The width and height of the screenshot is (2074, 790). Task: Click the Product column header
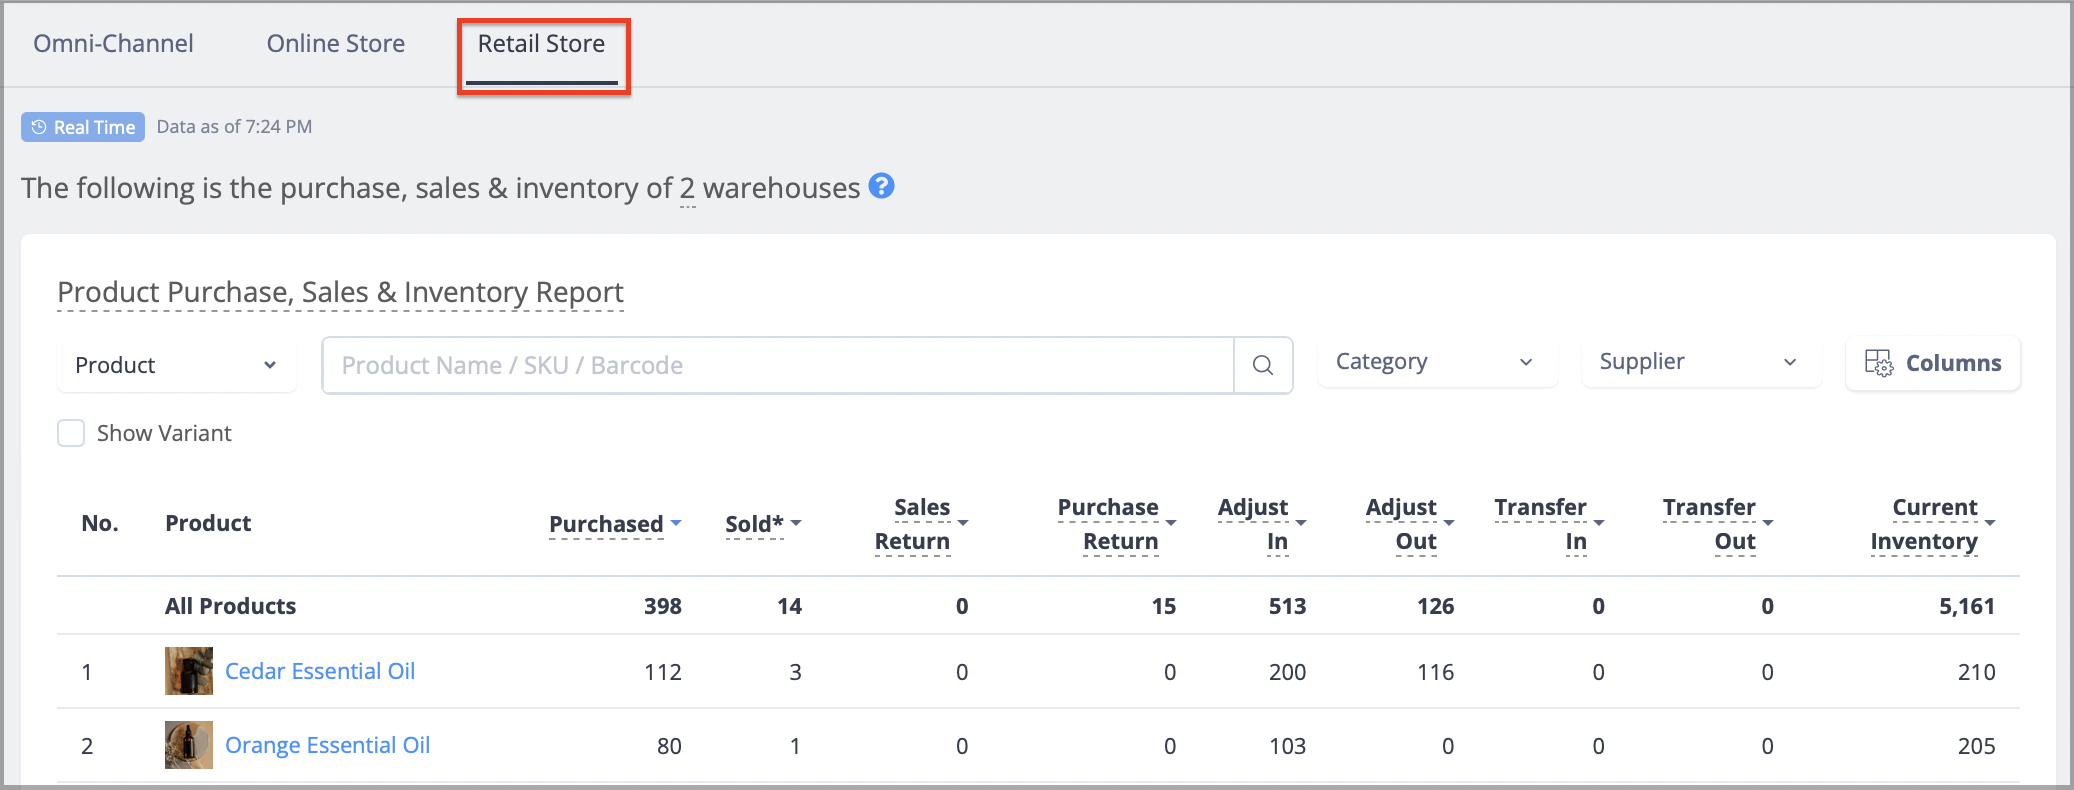pos(208,523)
